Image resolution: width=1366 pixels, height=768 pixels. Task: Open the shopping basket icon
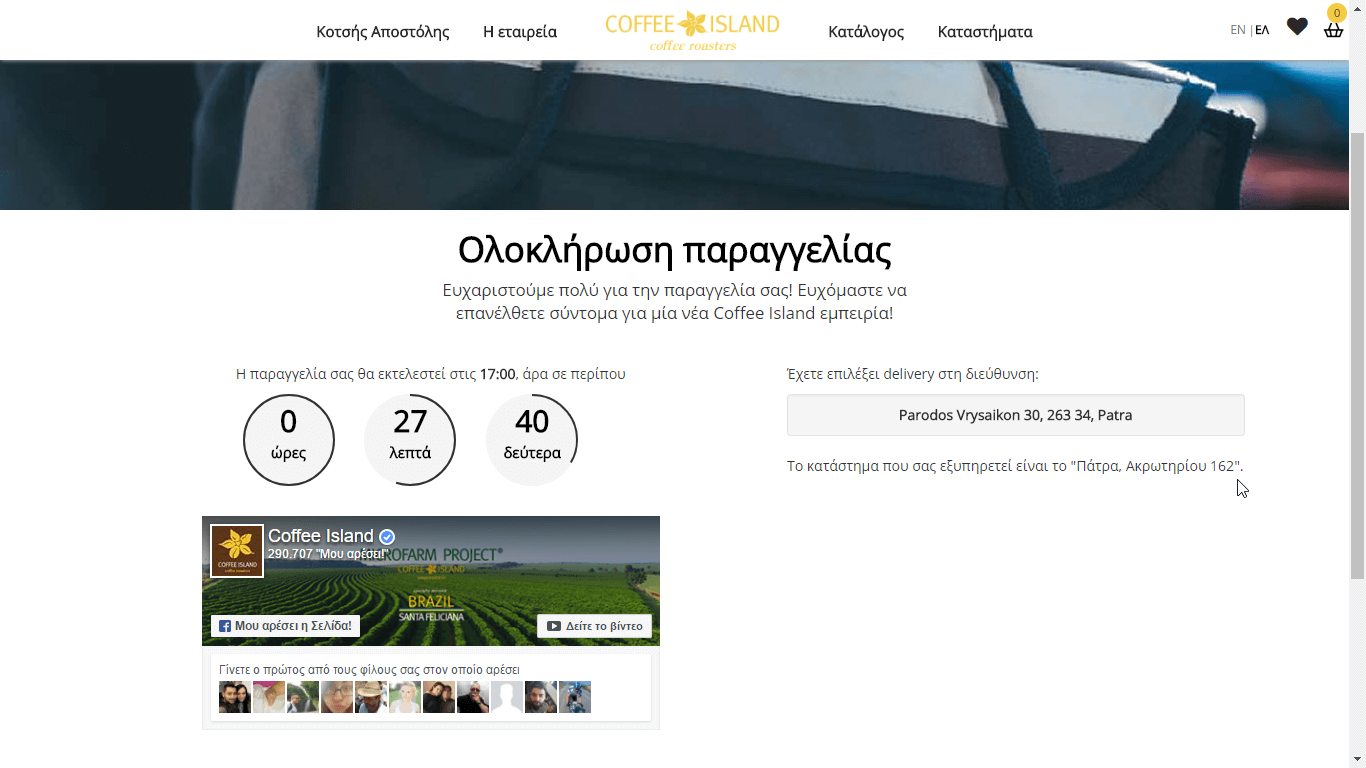pyautogui.click(x=1333, y=30)
